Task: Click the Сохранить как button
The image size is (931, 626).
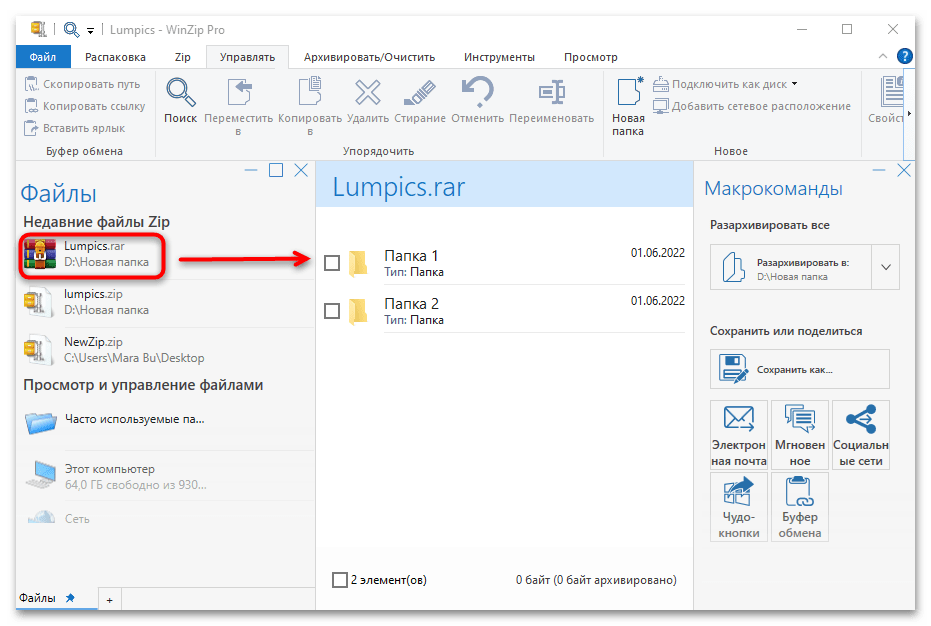Action: pyautogui.click(x=799, y=369)
